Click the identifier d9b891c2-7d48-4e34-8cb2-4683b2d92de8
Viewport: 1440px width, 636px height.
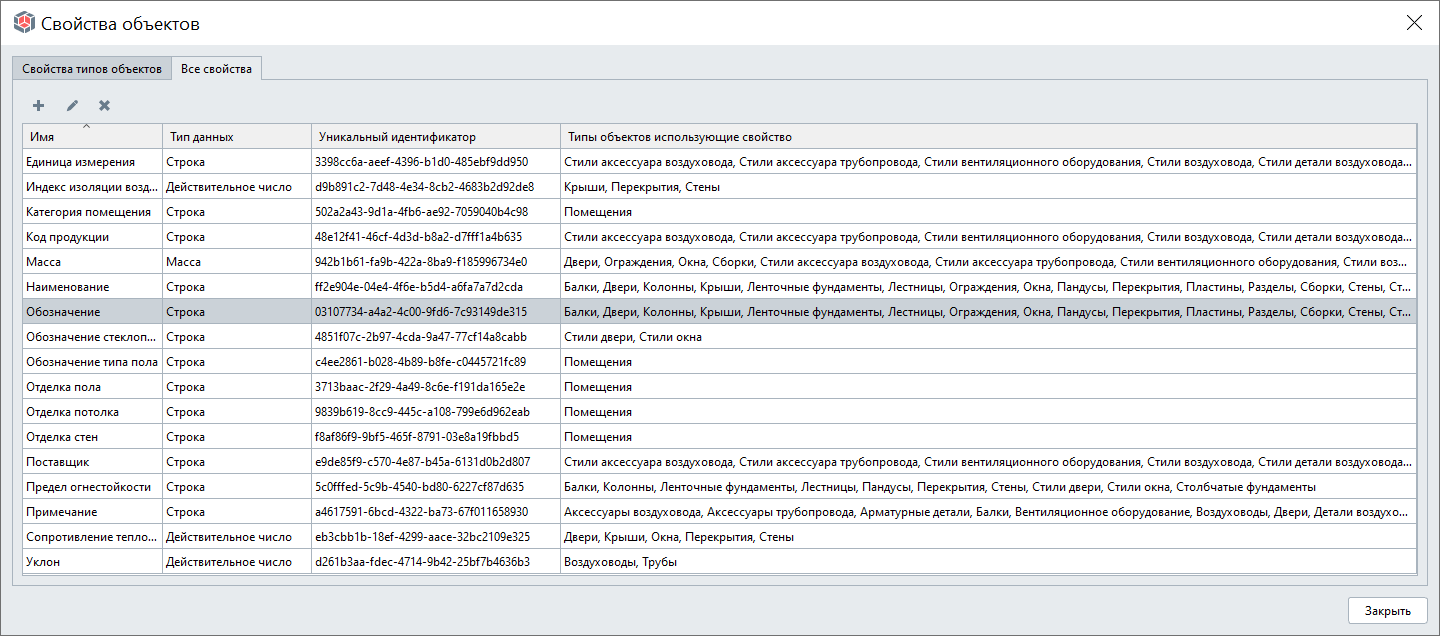(x=424, y=187)
